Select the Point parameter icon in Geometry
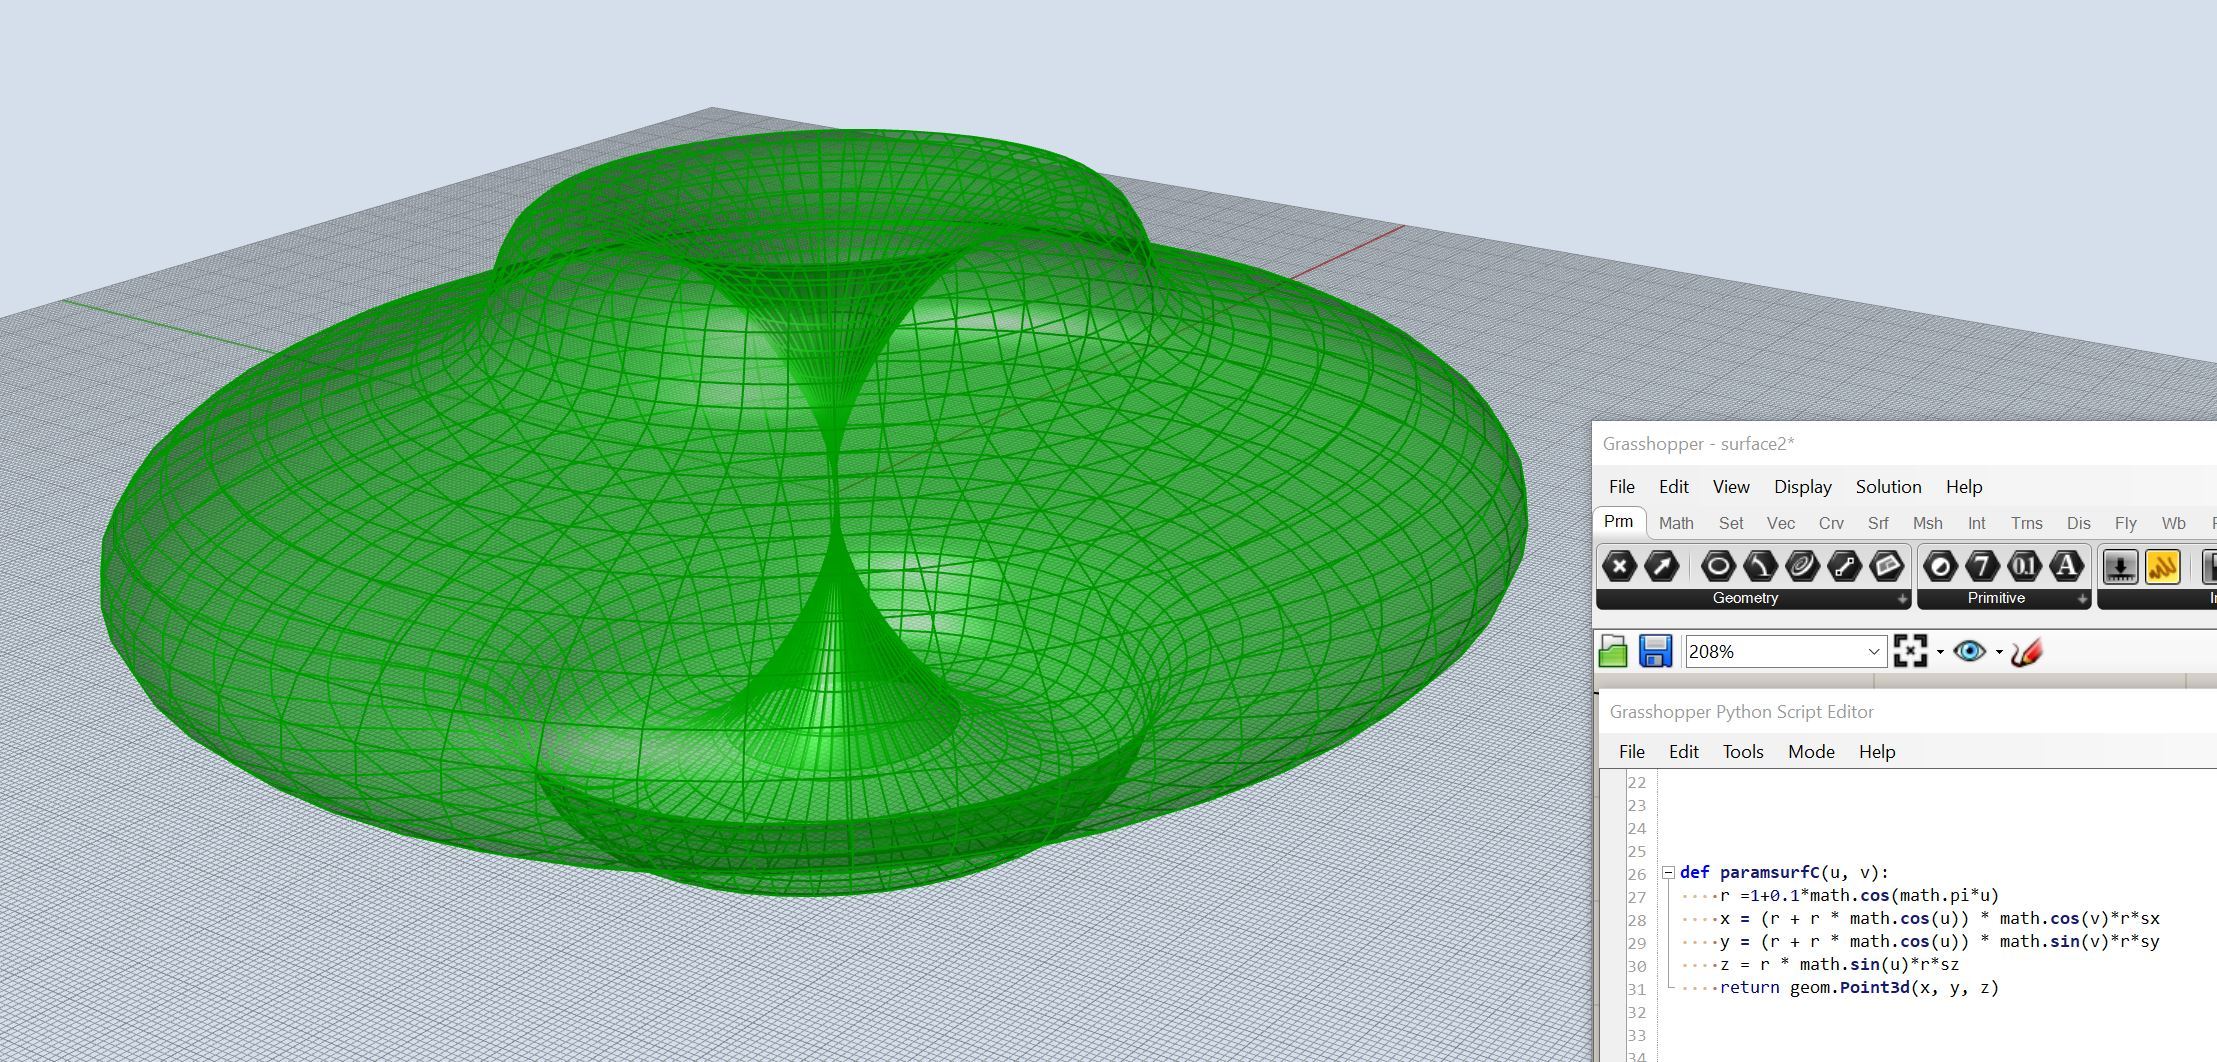Image resolution: width=2217 pixels, height=1062 pixels. click(1620, 567)
